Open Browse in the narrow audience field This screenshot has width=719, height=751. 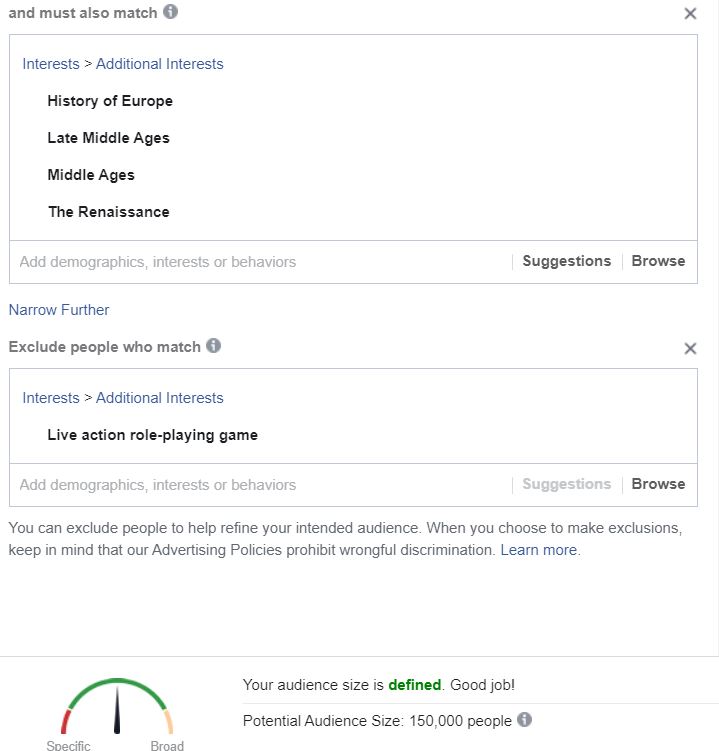point(658,261)
